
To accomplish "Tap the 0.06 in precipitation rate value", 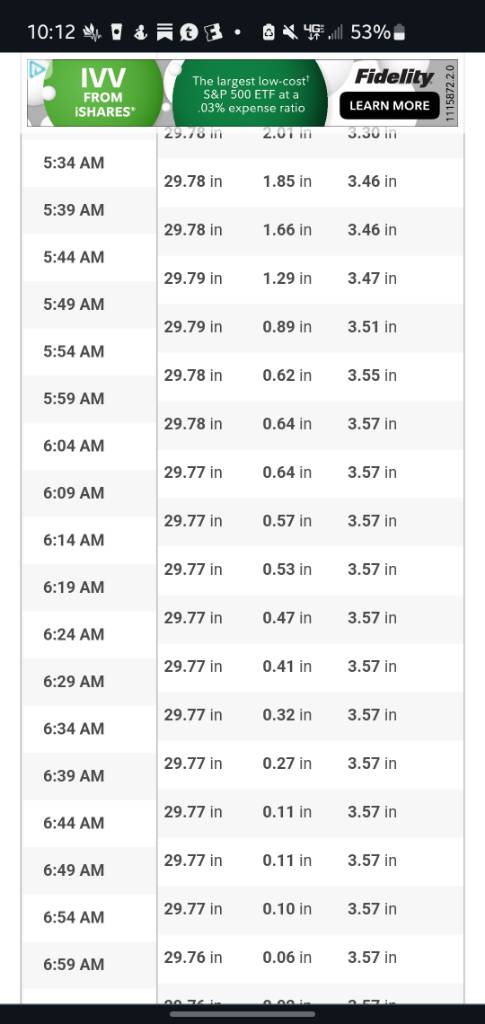I will click(x=287, y=957).
